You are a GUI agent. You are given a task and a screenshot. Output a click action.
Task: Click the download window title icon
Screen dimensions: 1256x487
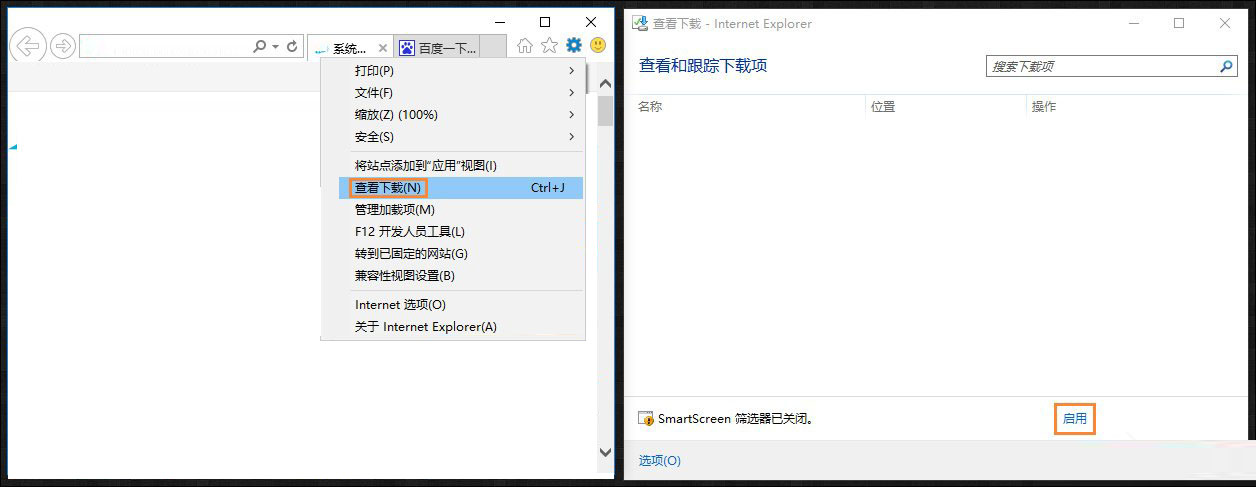click(x=640, y=23)
